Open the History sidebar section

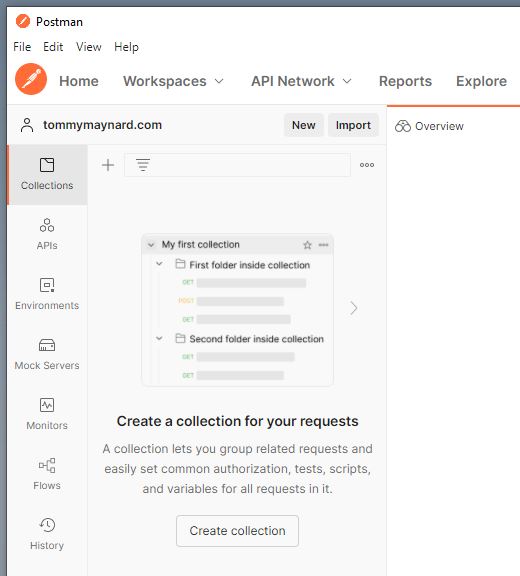(x=47, y=534)
